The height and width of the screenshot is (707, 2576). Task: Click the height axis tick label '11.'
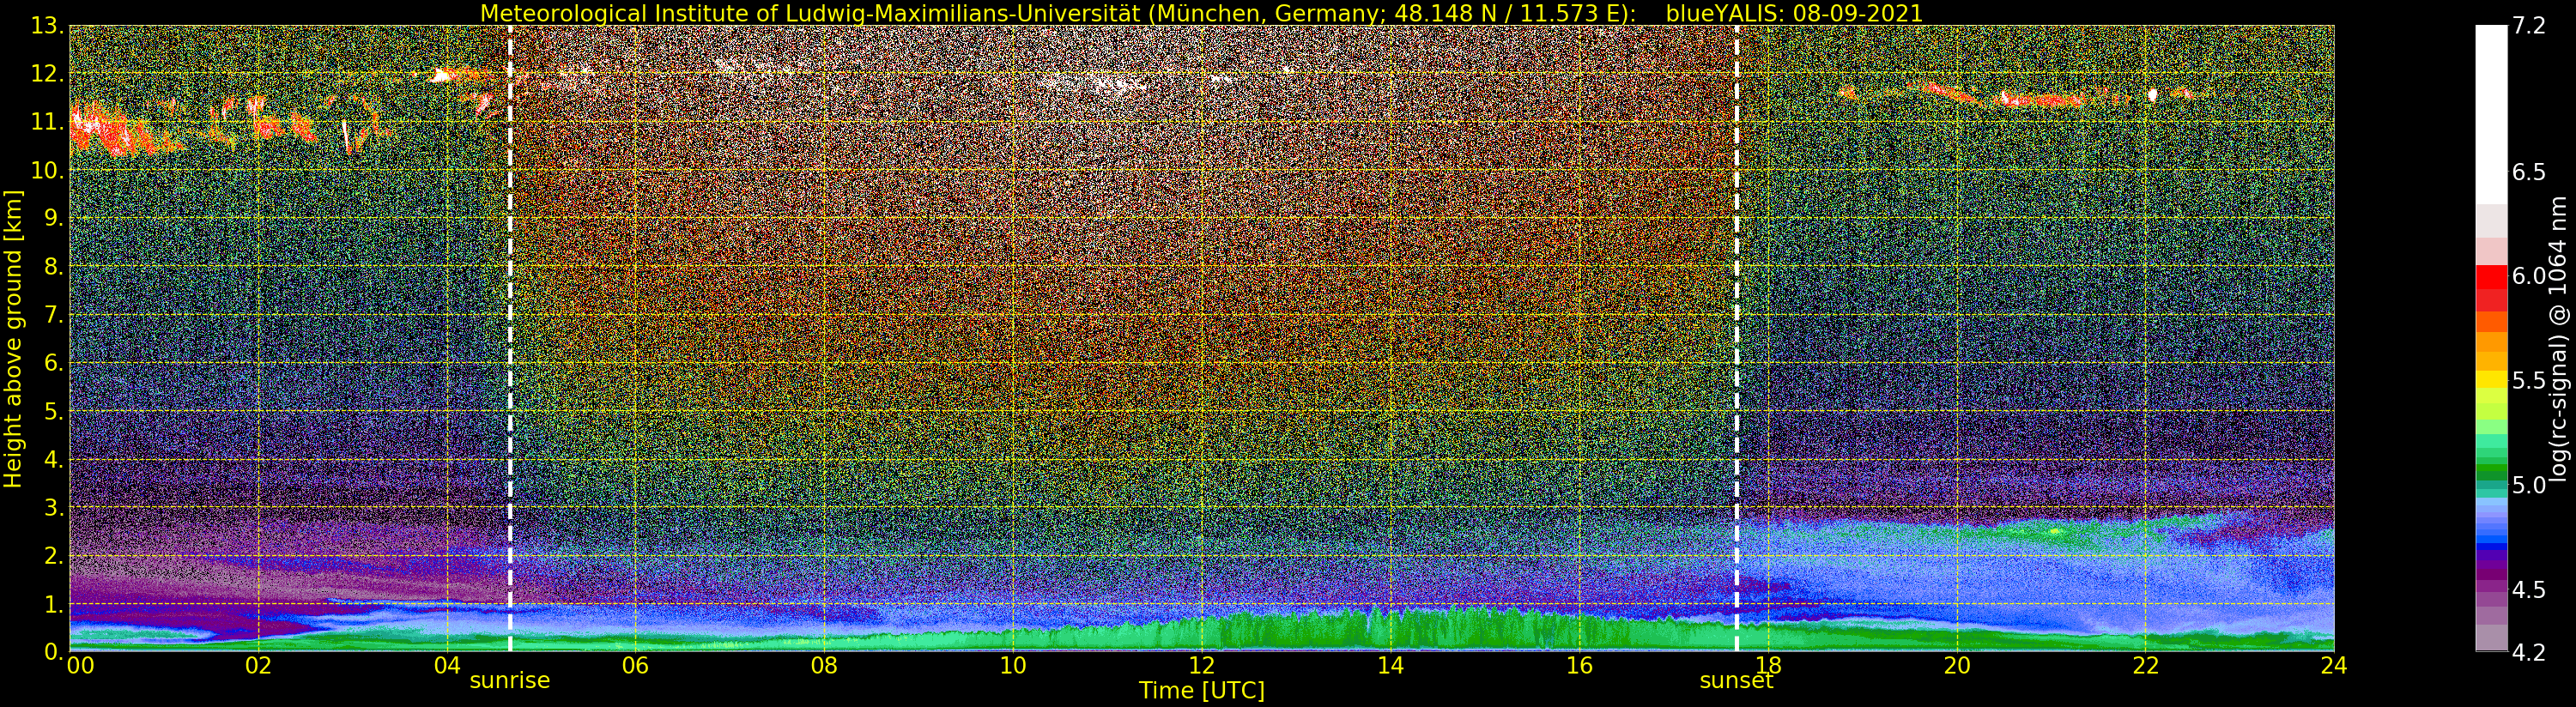tap(47, 122)
